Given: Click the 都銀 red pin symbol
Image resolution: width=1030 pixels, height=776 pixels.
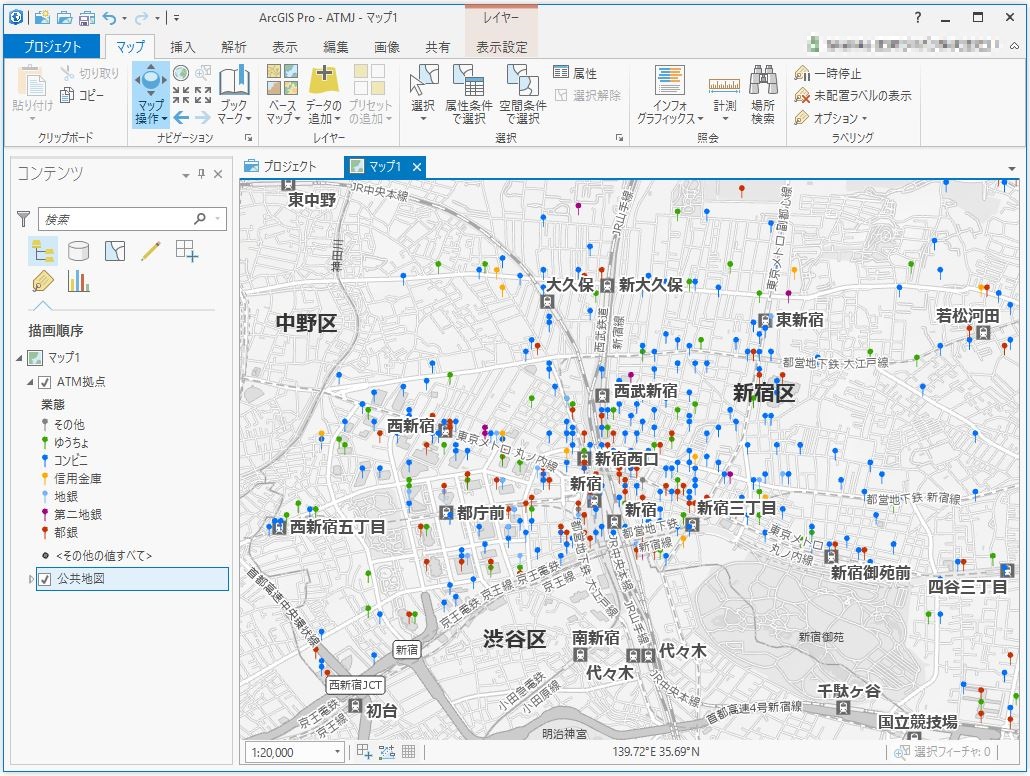Looking at the screenshot, I should coord(45,532).
